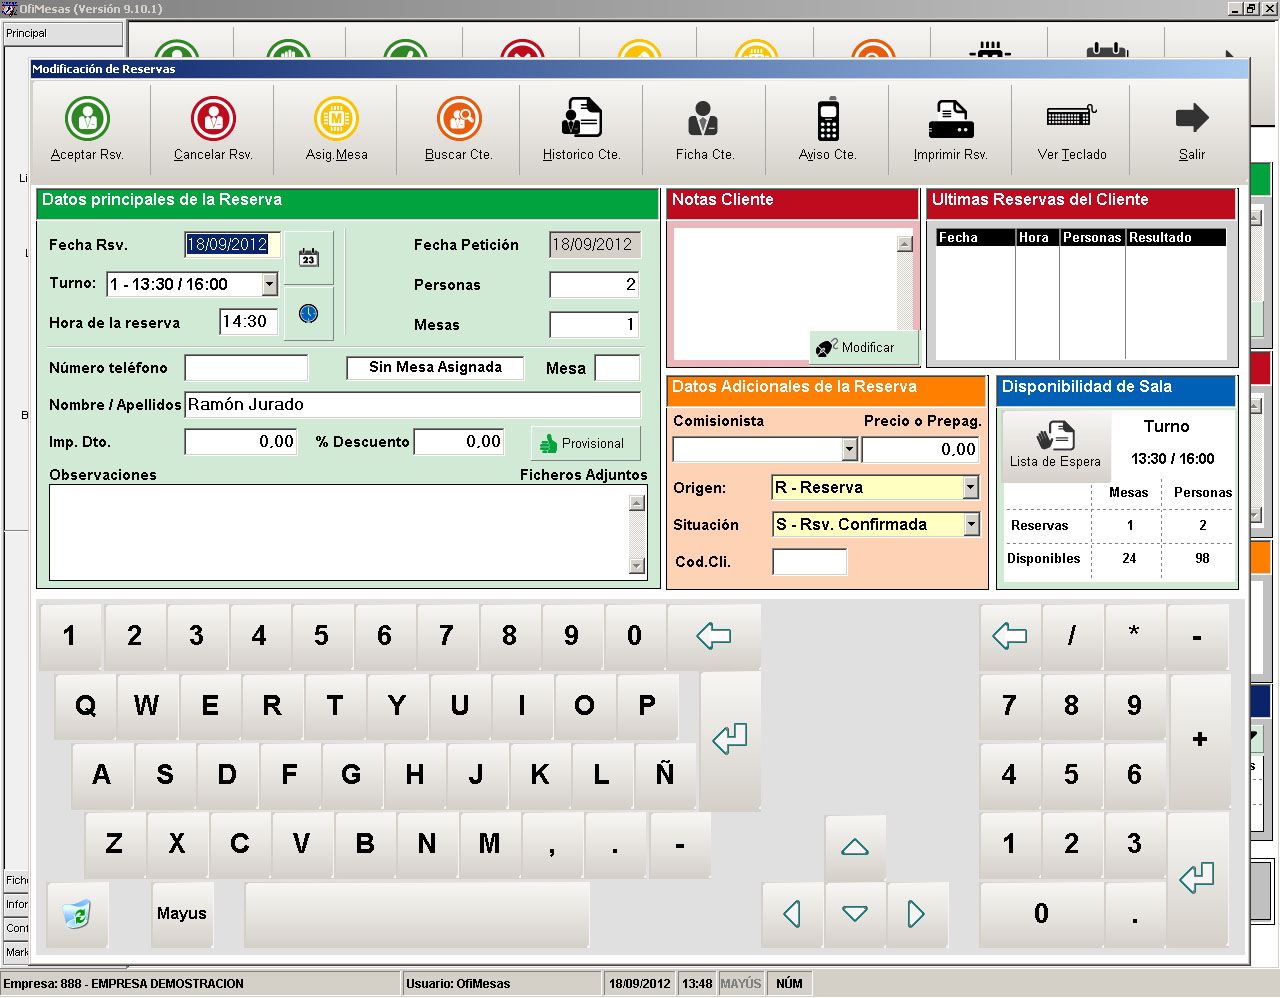Click the Resultado column header
Image resolution: width=1280 pixels, height=998 pixels.
1176,238
